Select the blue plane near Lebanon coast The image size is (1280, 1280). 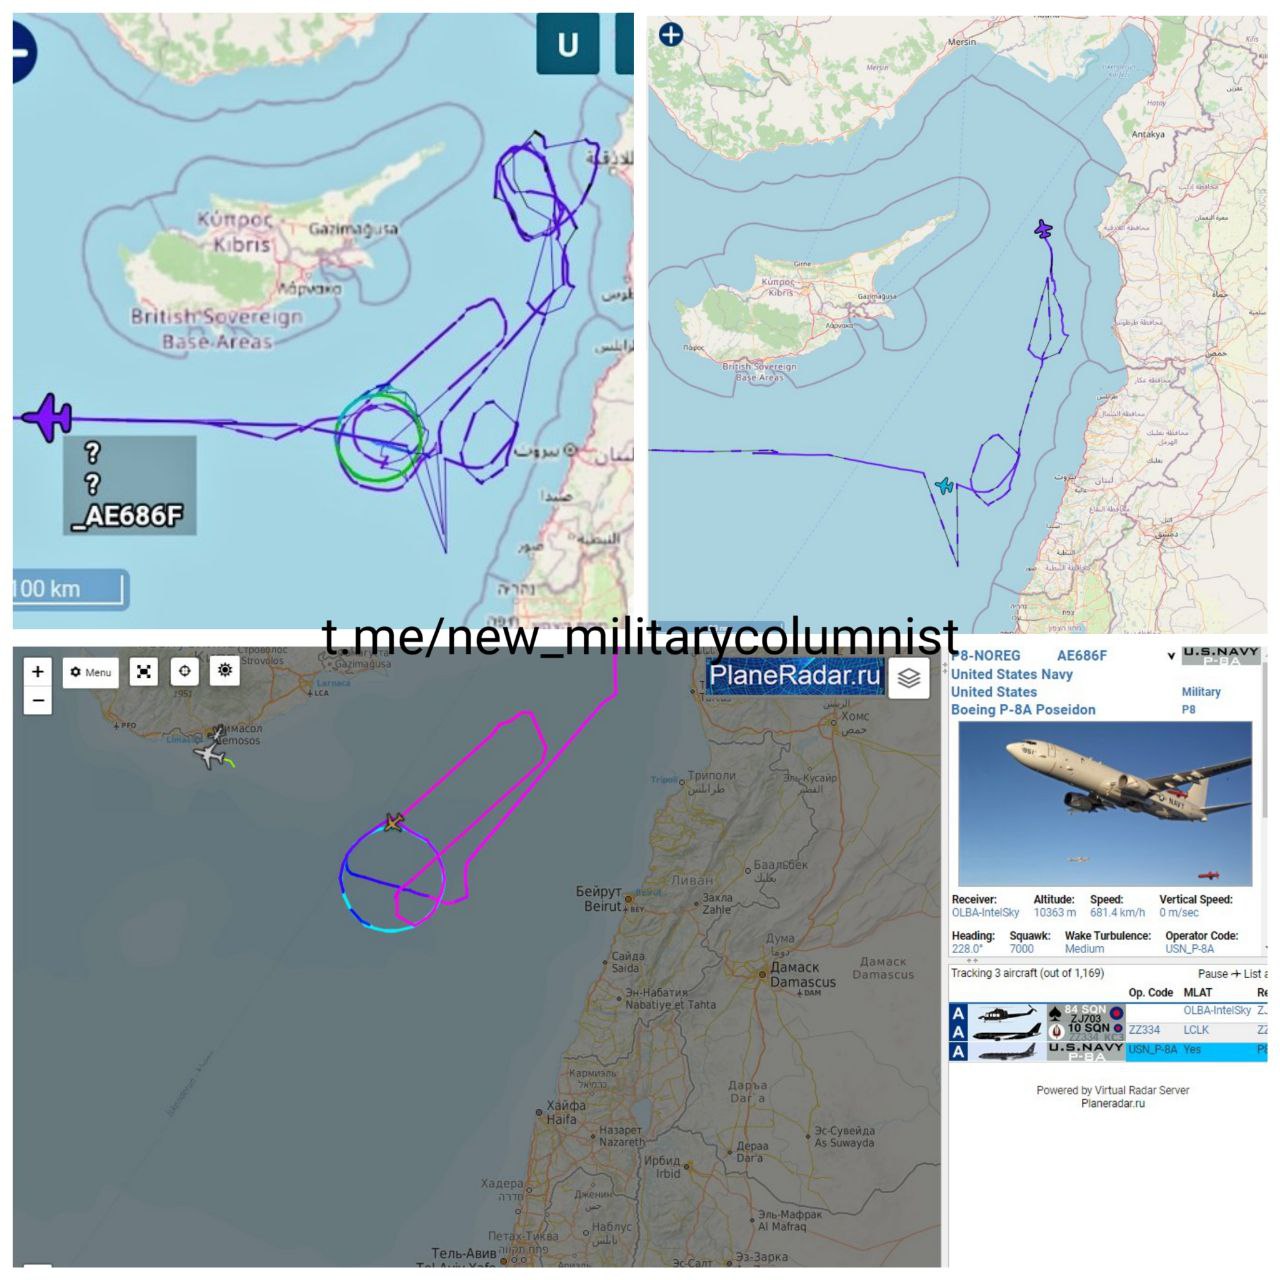coord(944,486)
